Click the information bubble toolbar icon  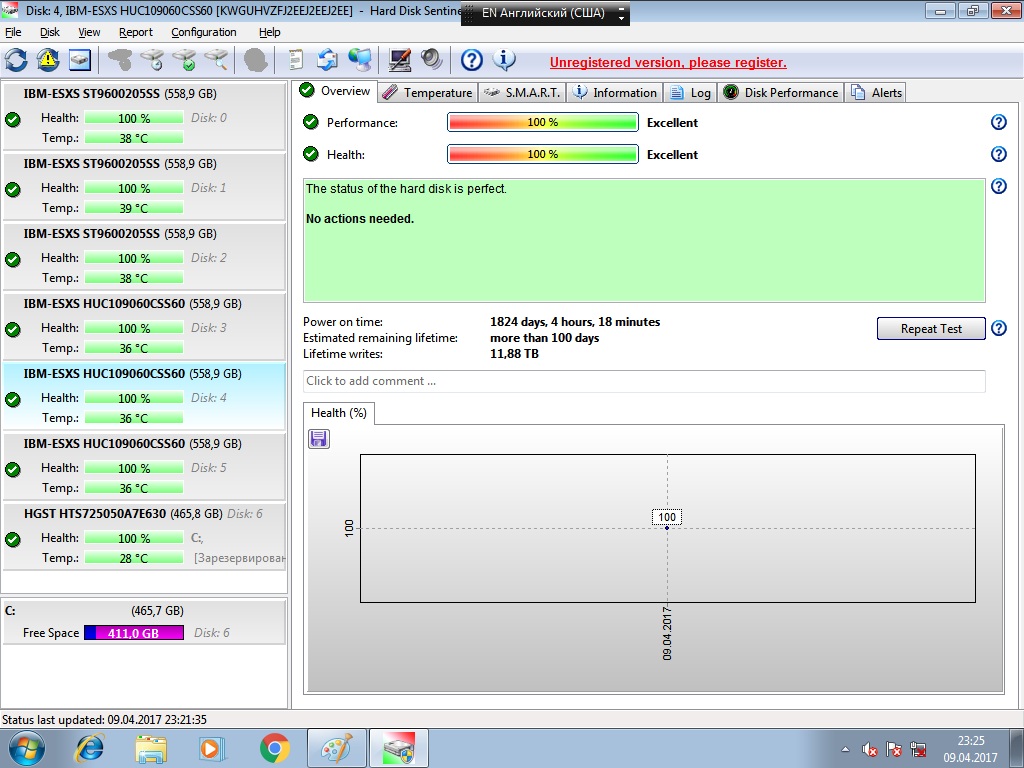pyautogui.click(x=504, y=60)
